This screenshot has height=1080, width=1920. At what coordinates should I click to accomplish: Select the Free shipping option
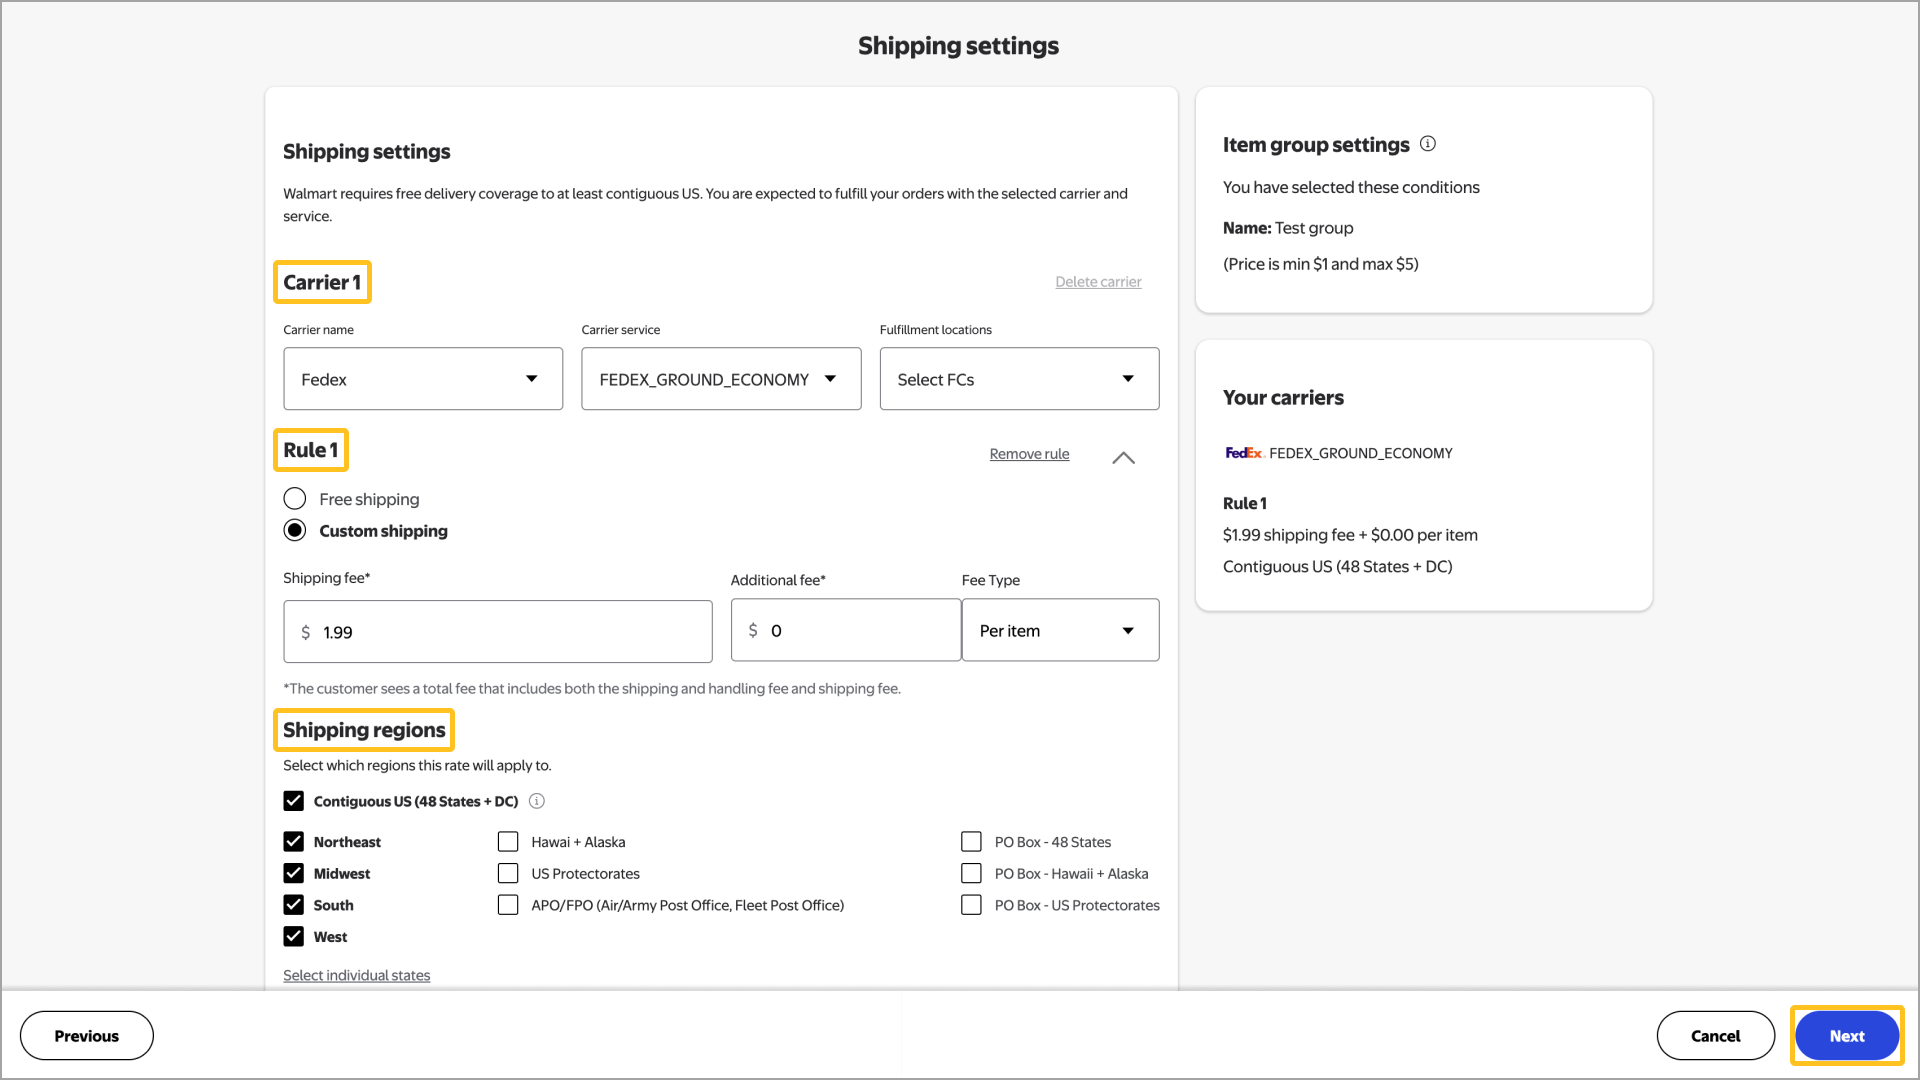[295, 498]
